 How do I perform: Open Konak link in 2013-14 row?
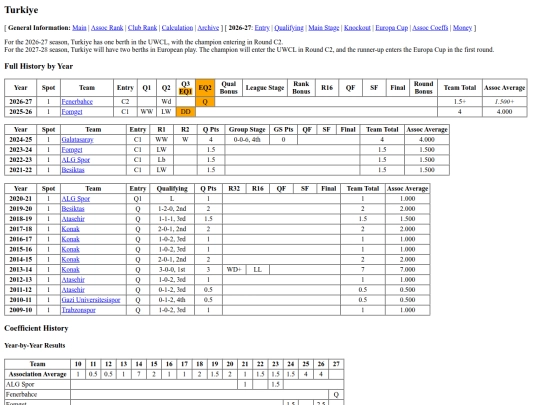tap(71, 269)
